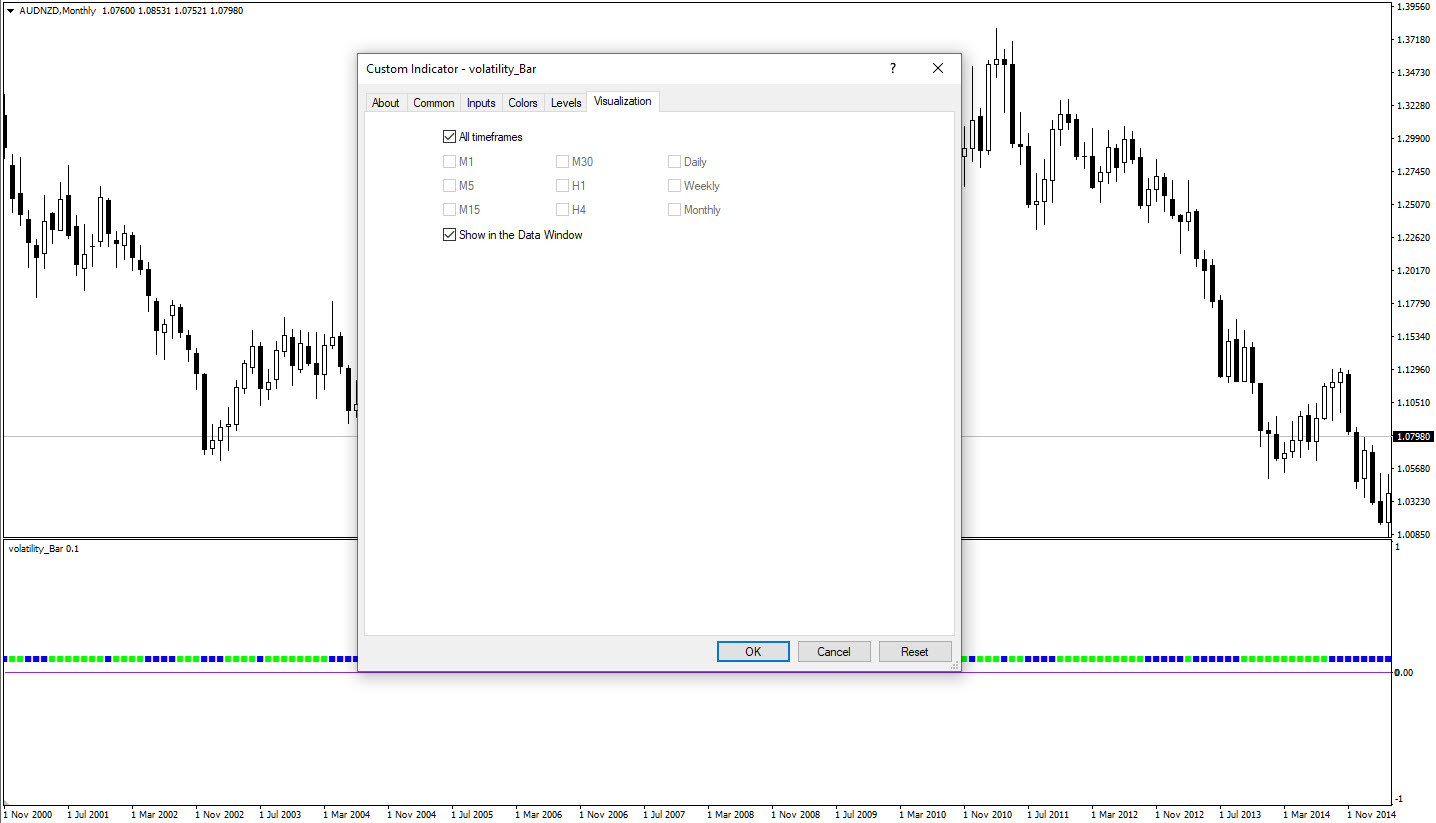
Task: Close the Custom Indicator dialog
Action: [937, 69]
